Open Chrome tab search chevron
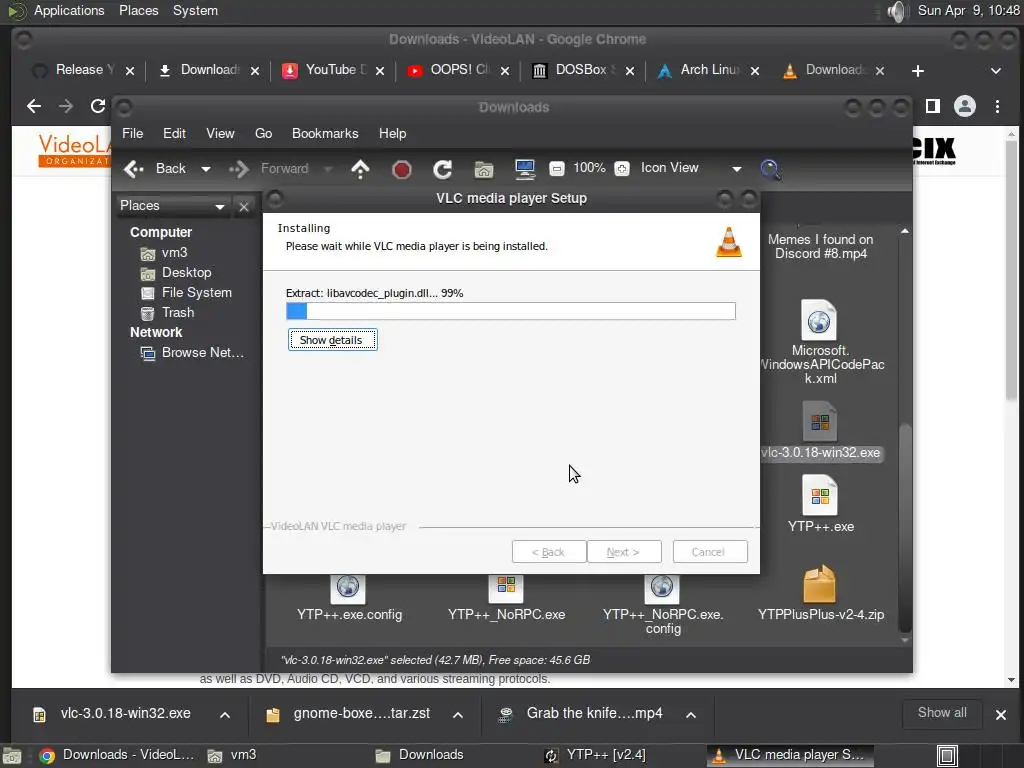 (995, 71)
